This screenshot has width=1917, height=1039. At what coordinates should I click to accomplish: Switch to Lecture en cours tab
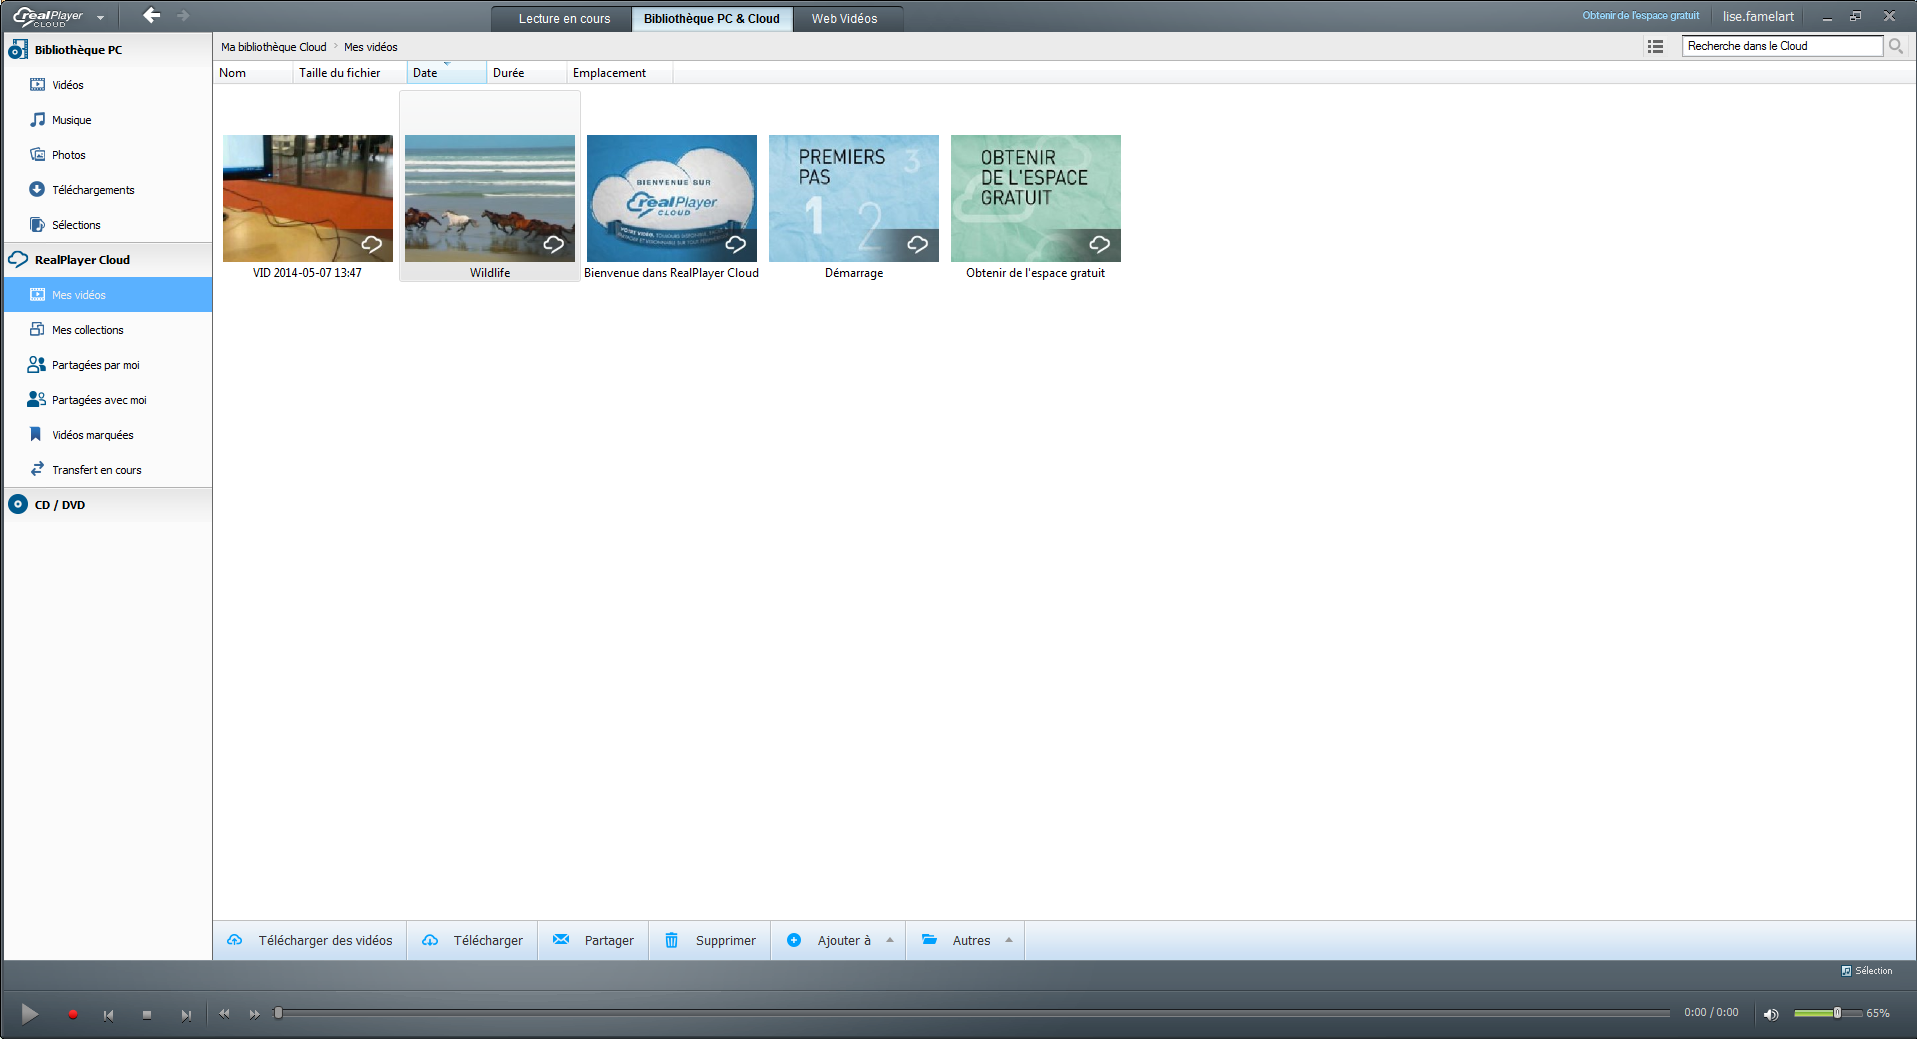point(564,19)
